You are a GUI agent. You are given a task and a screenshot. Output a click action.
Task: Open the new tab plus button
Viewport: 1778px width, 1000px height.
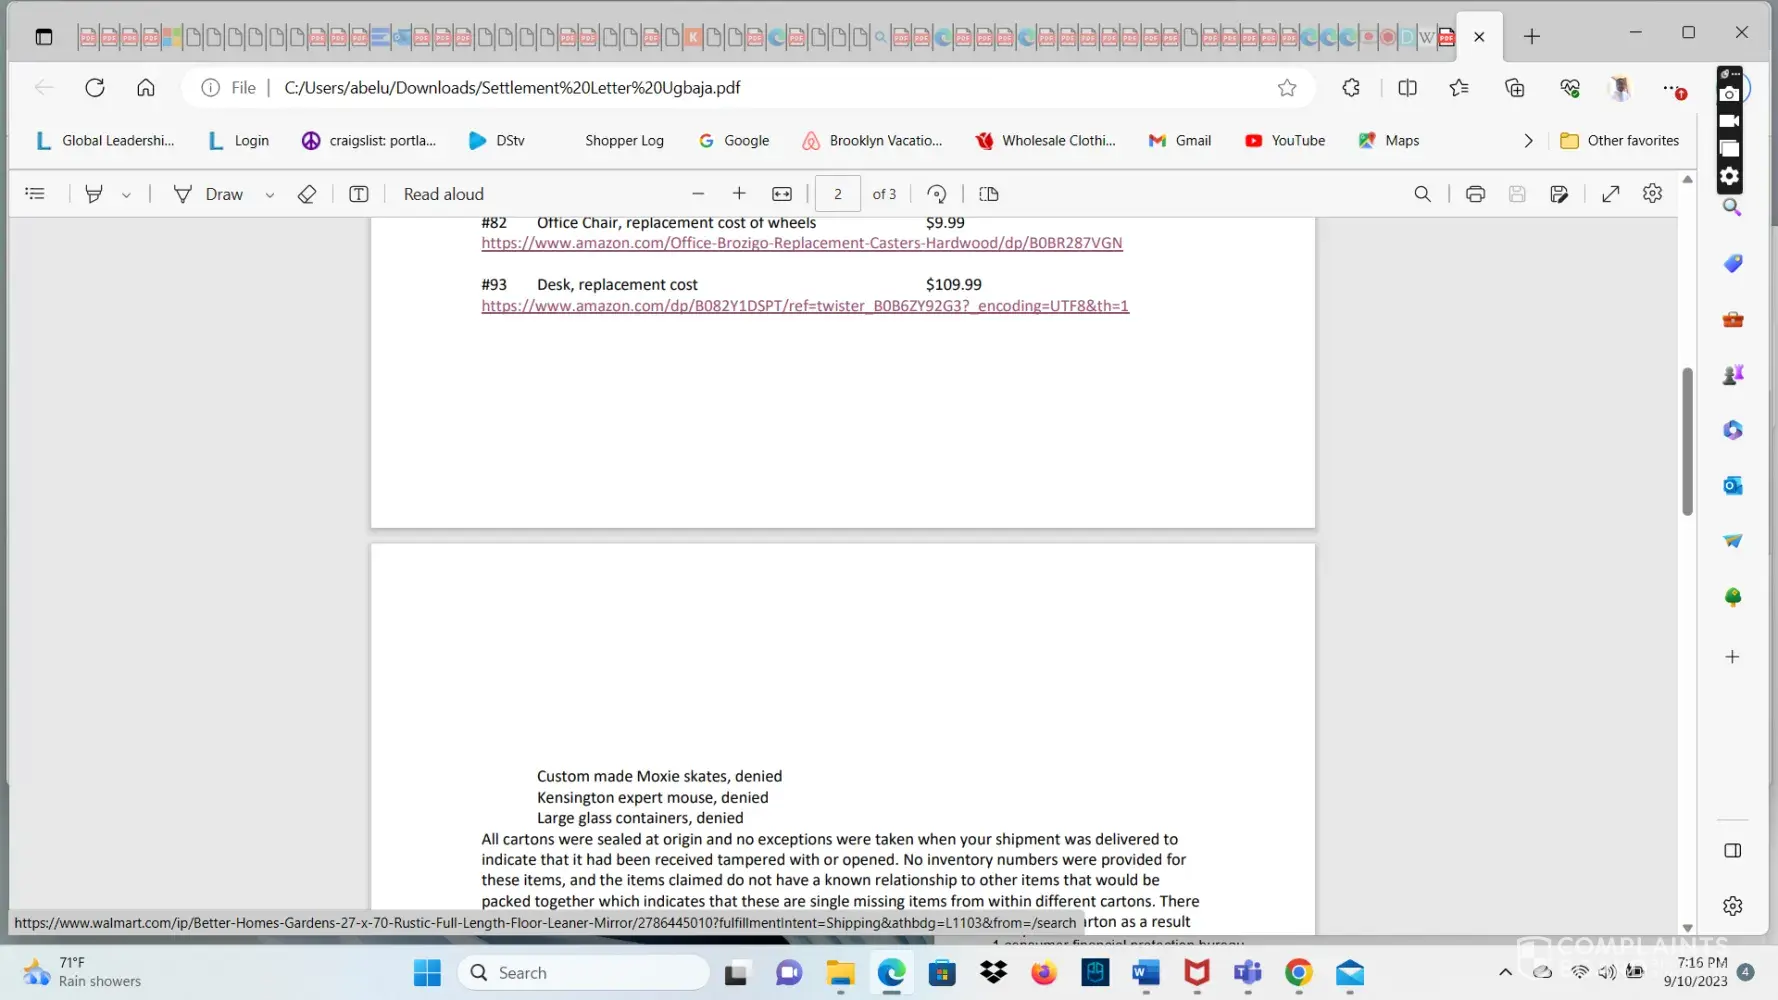(x=1531, y=37)
